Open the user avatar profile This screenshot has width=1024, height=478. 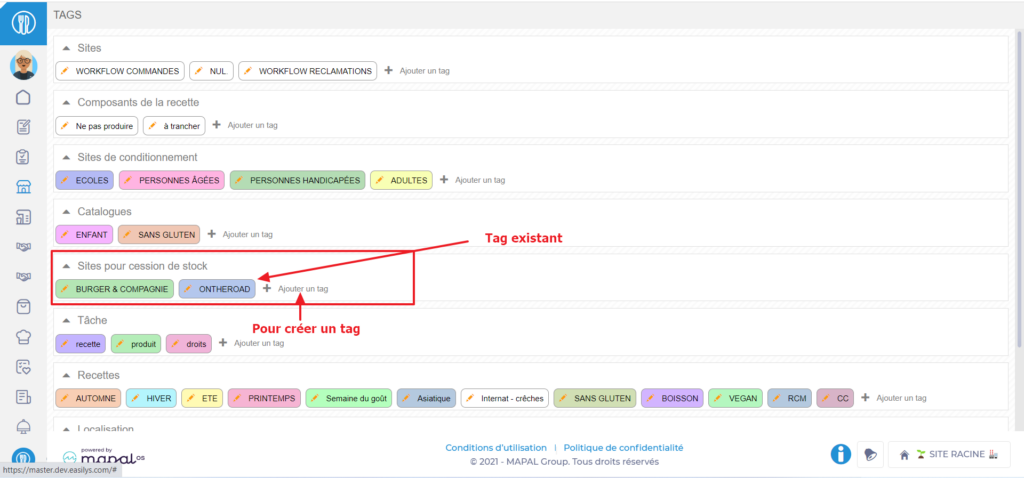coord(23,66)
